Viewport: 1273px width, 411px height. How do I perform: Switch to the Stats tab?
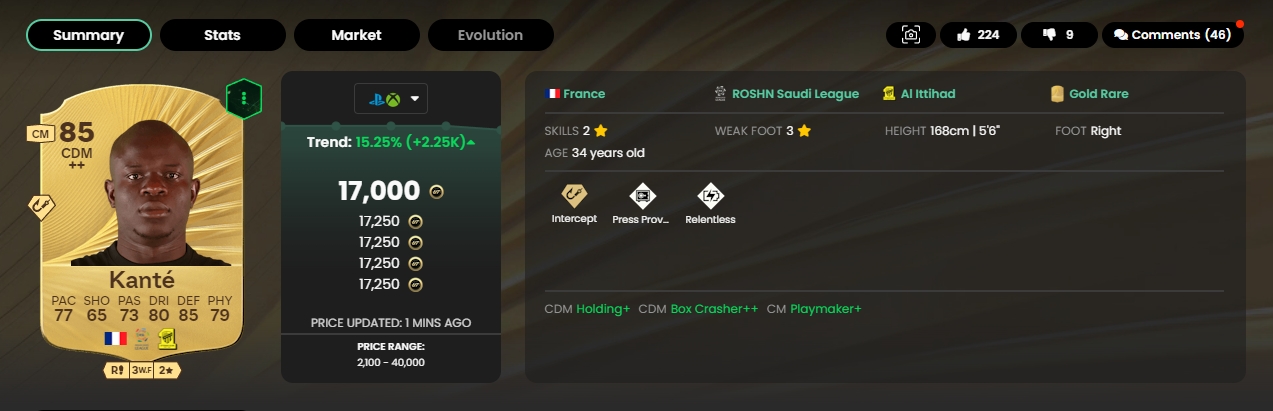coord(222,35)
